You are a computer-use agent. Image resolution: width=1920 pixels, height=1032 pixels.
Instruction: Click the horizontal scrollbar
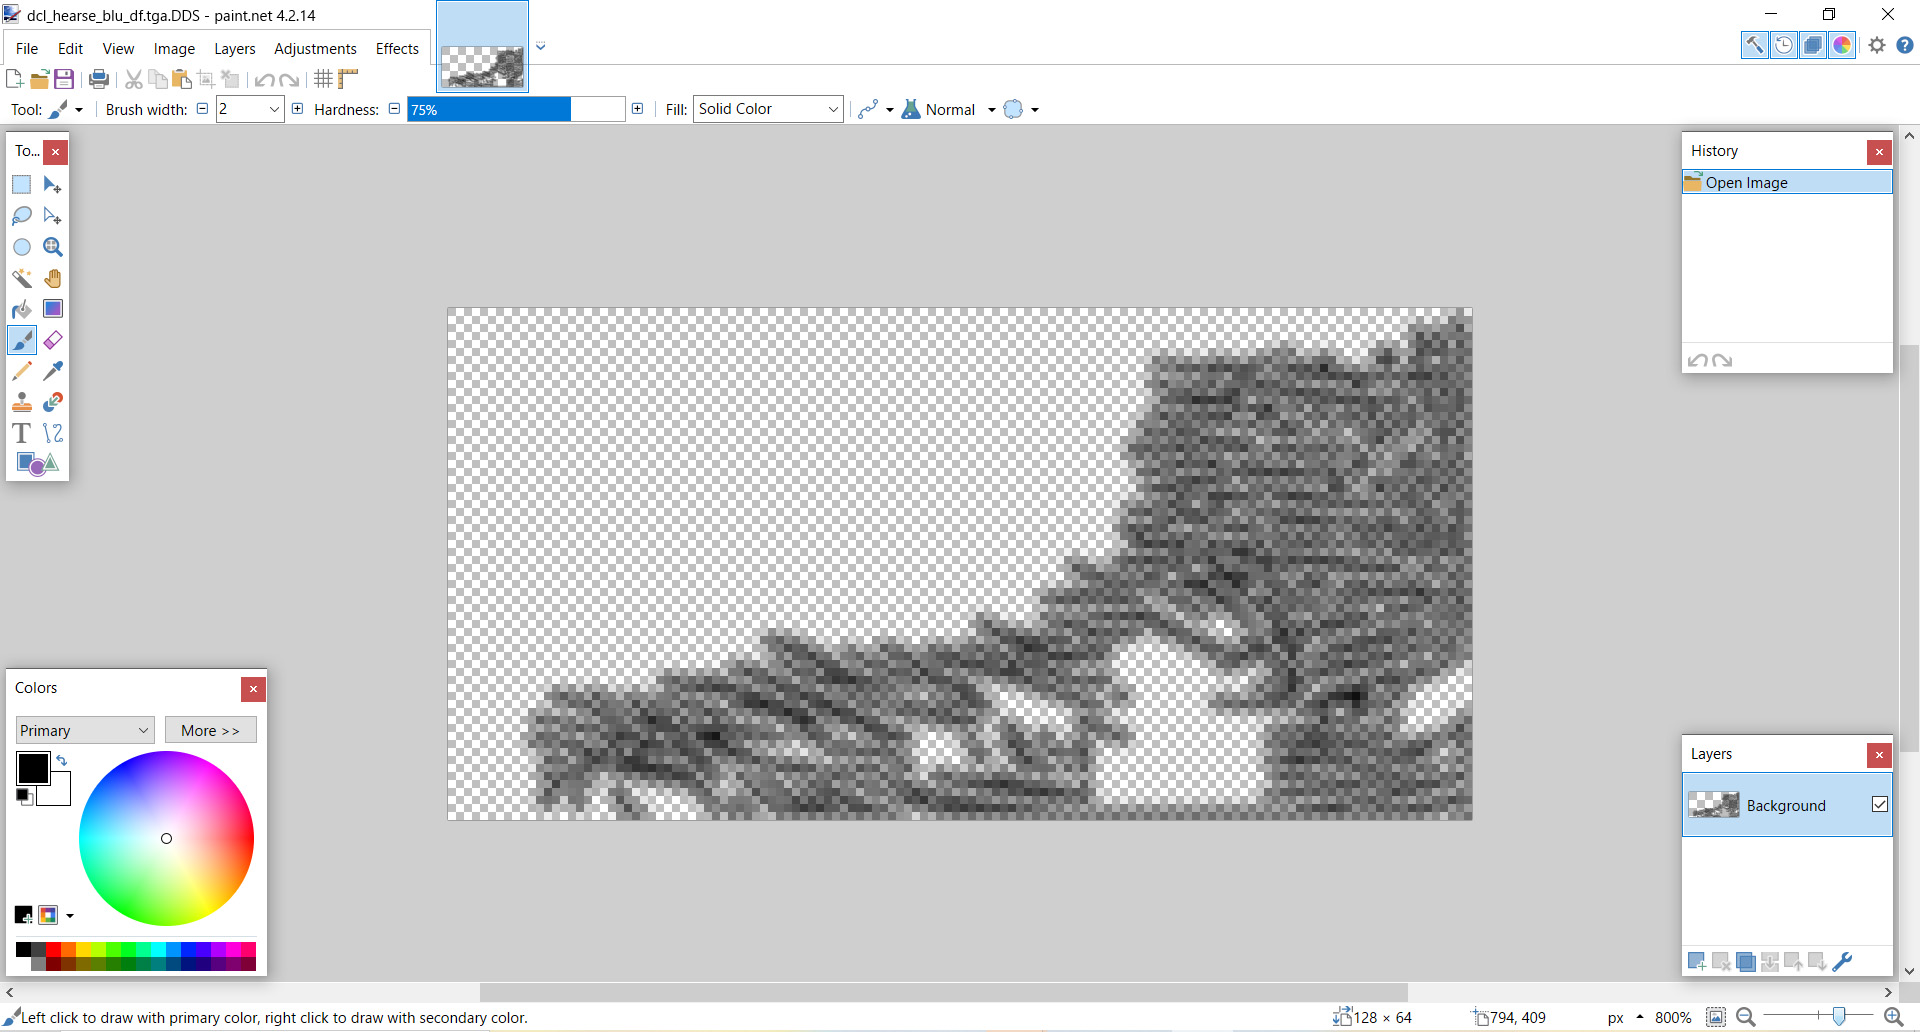[x=944, y=992]
